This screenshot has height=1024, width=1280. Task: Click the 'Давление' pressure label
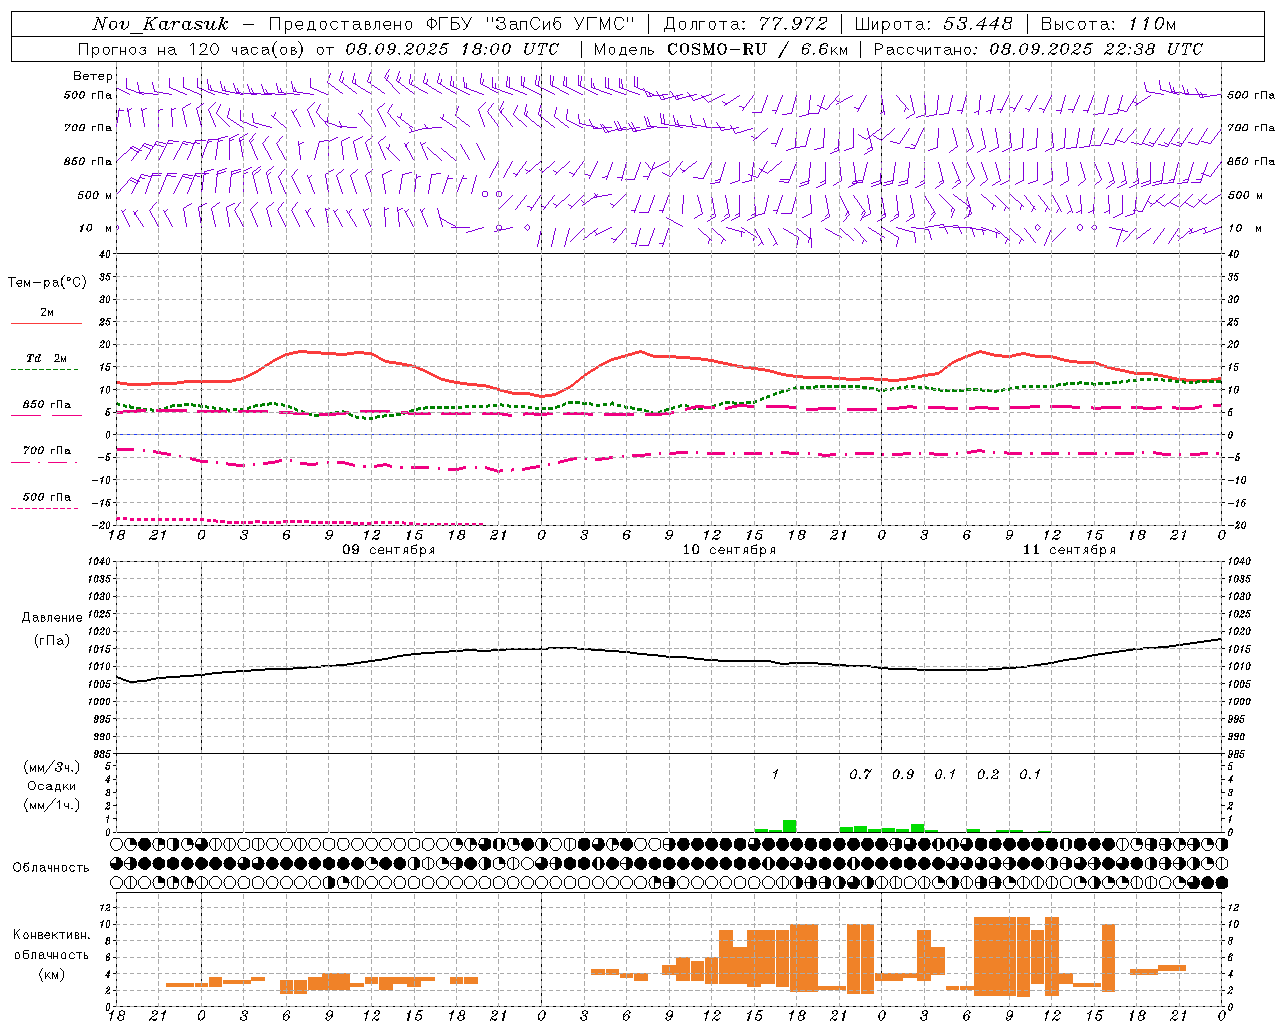[52, 618]
